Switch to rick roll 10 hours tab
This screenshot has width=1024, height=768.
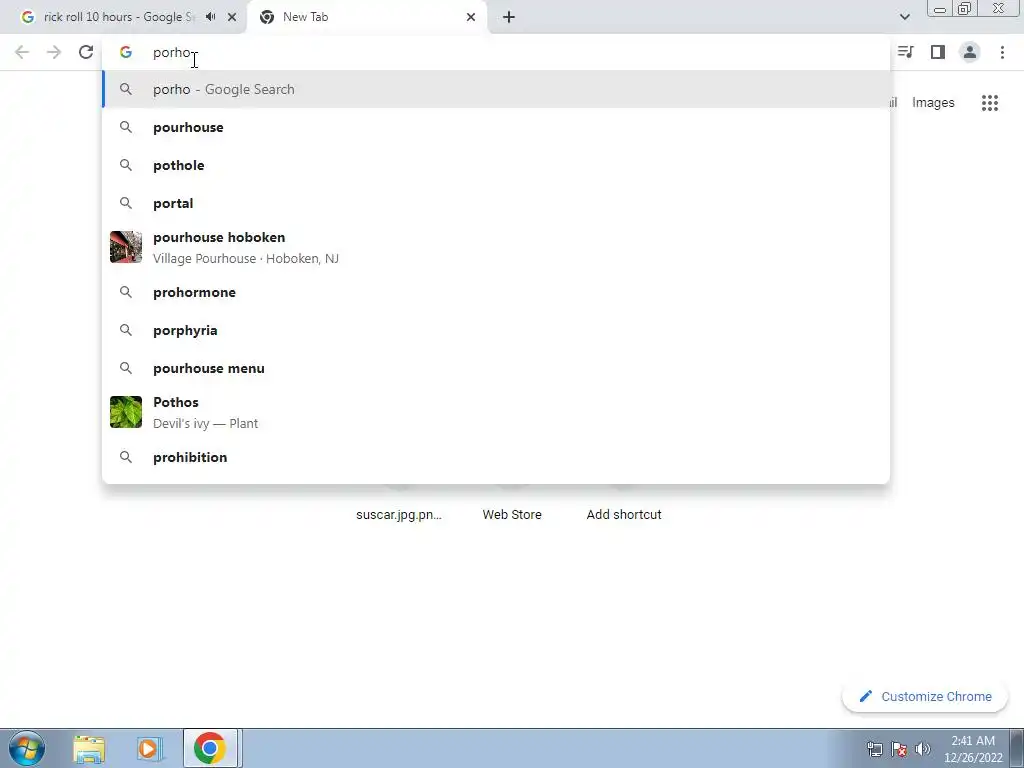(123, 17)
